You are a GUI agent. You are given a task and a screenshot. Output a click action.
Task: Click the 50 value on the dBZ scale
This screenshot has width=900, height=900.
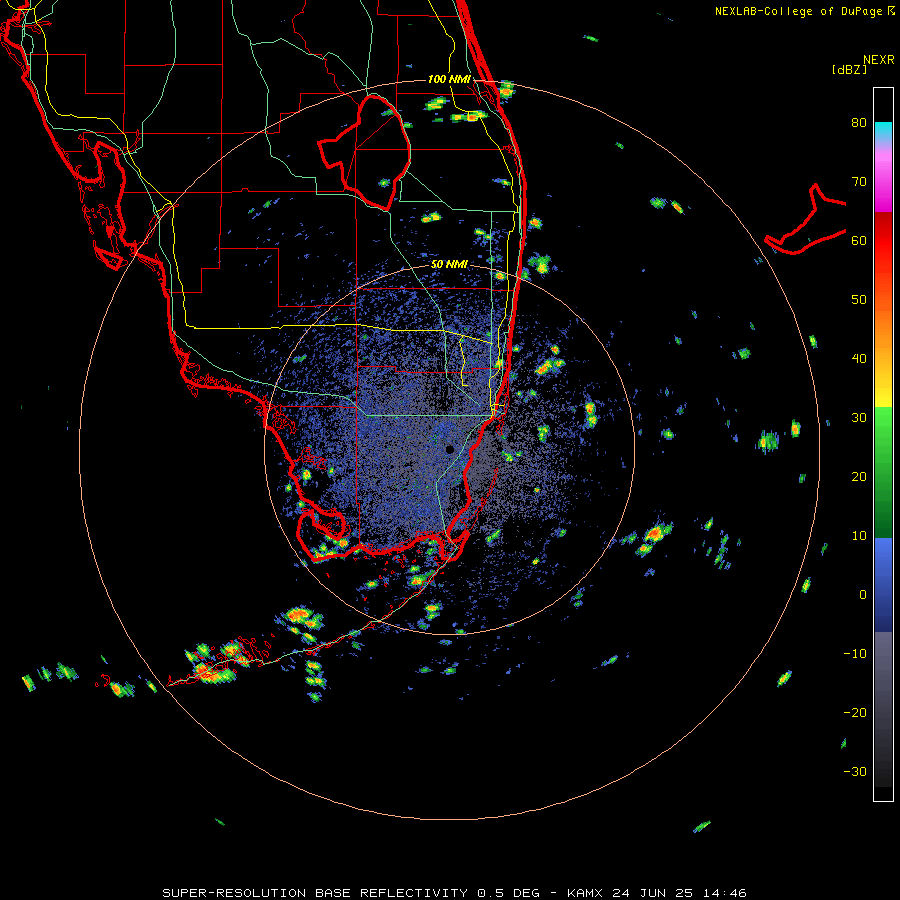tap(859, 300)
